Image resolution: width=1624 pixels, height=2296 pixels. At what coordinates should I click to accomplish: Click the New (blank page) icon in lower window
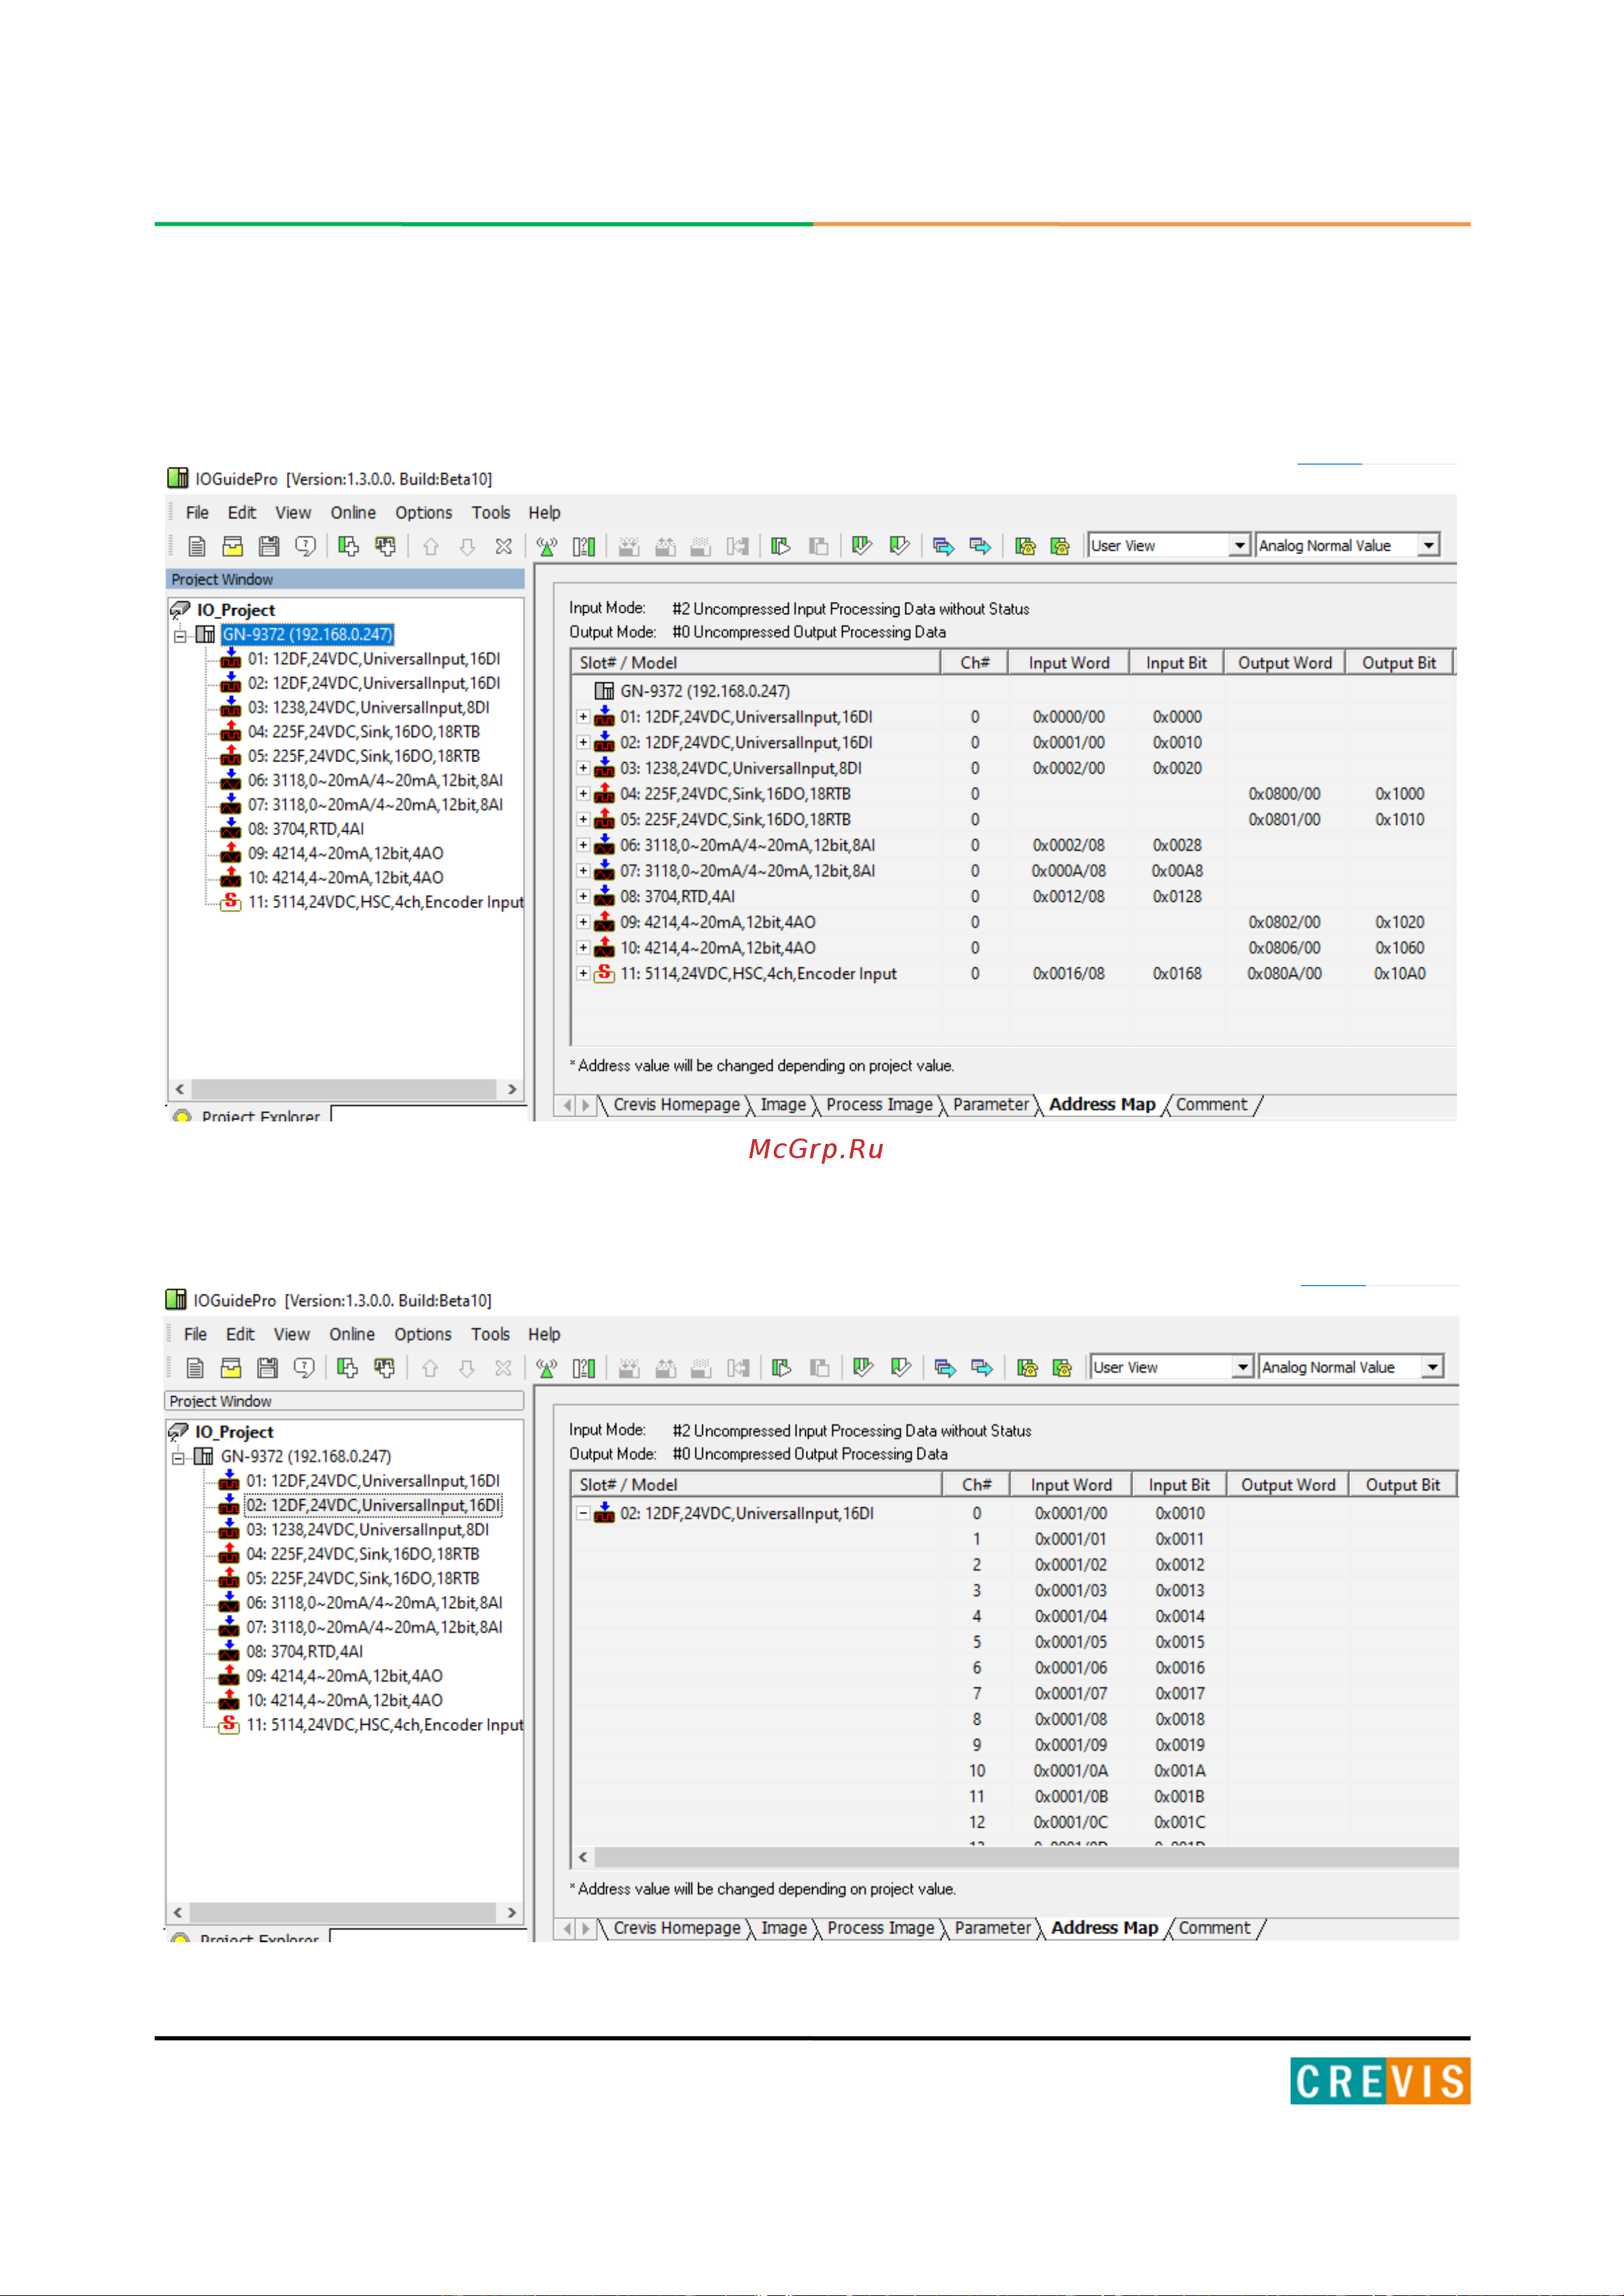(x=196, y=1368)
